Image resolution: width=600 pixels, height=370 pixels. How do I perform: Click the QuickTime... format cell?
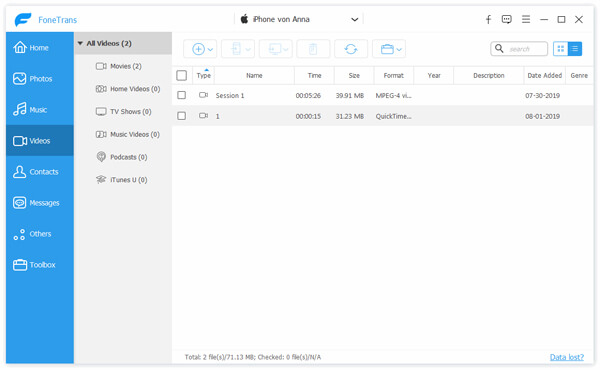pos(393,116)
